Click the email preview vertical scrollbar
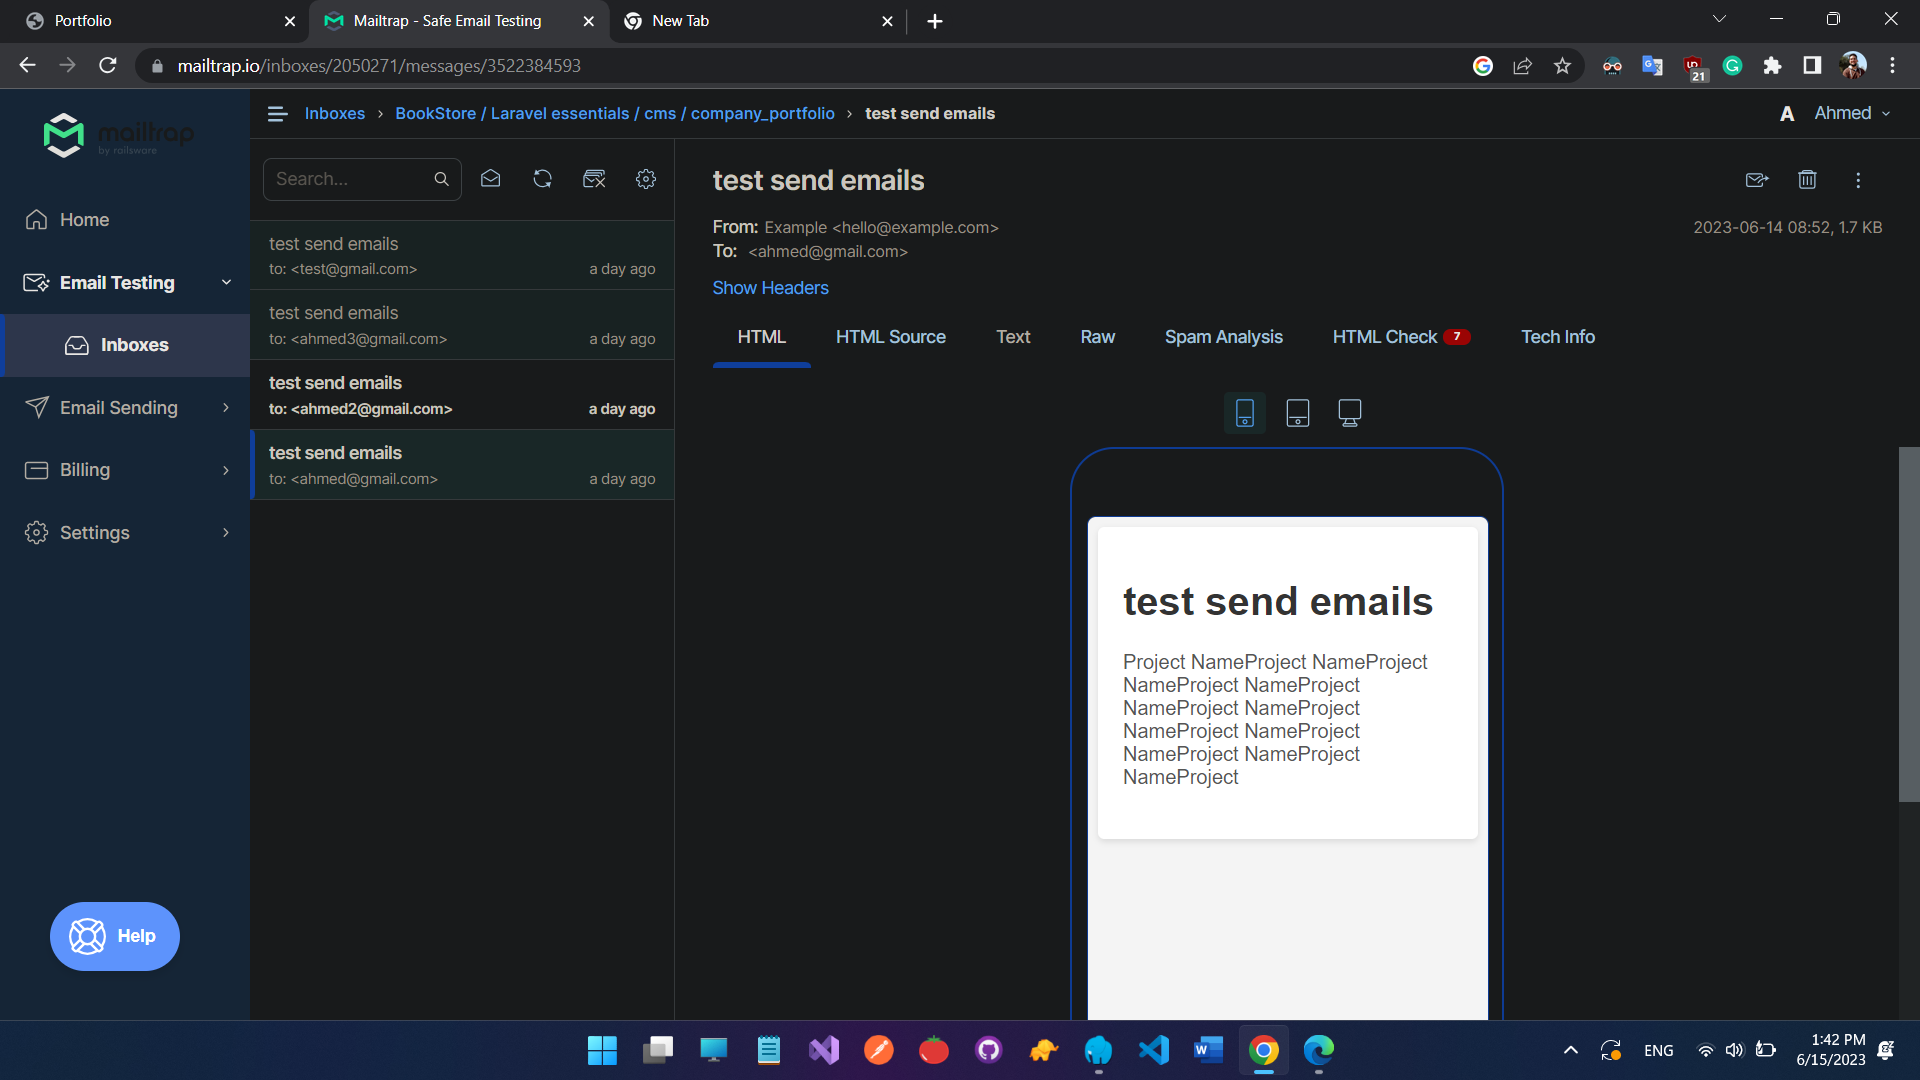This screenshot has width=1920, height=1080. tap(1908, 624)
